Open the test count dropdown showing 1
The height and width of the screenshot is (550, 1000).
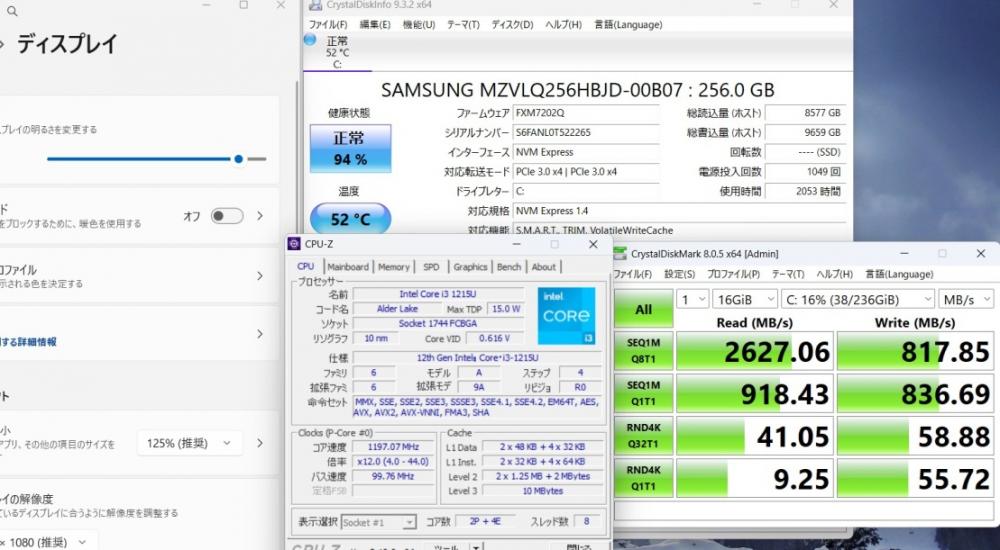tap(692, 299)
